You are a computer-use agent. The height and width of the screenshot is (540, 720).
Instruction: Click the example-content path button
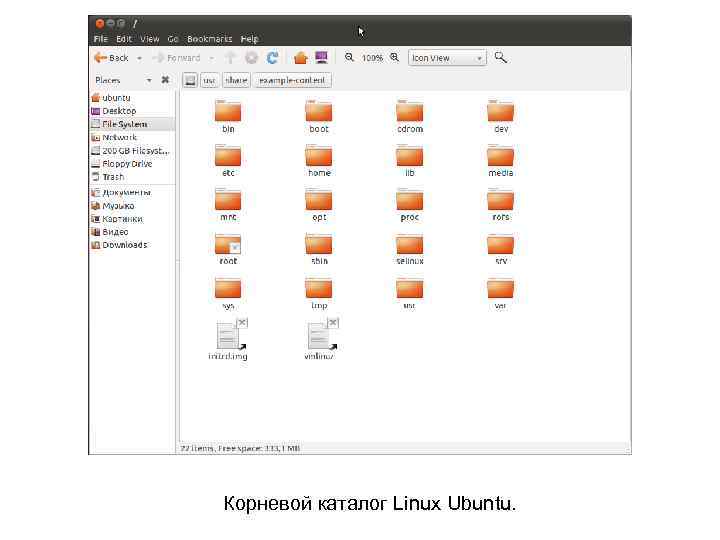(x=292, y=80)
